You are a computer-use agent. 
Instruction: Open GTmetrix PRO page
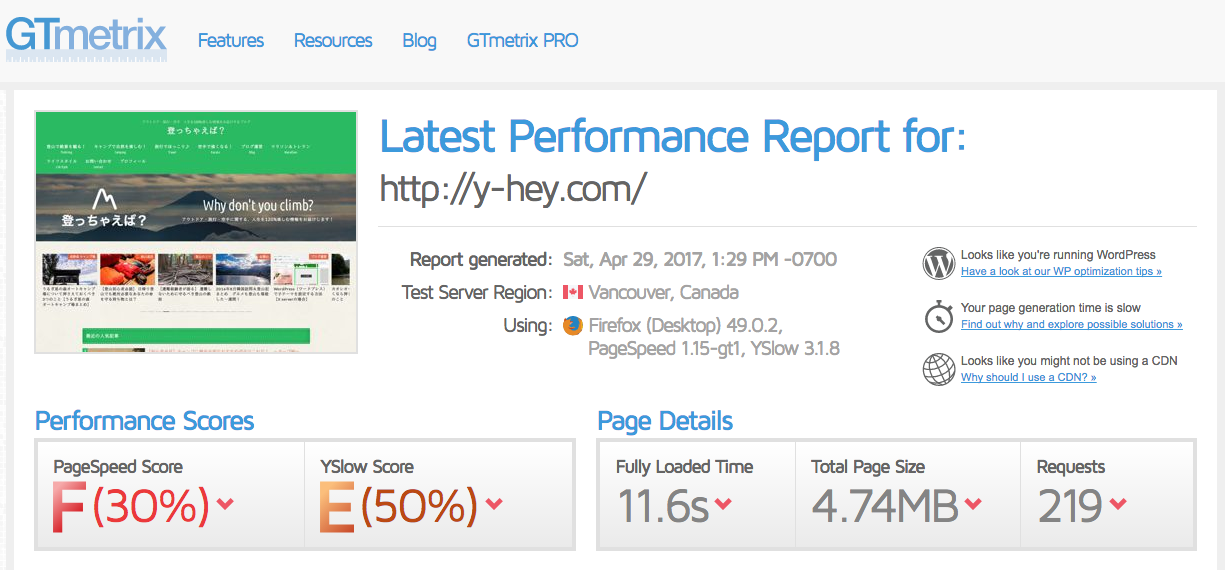522,41
